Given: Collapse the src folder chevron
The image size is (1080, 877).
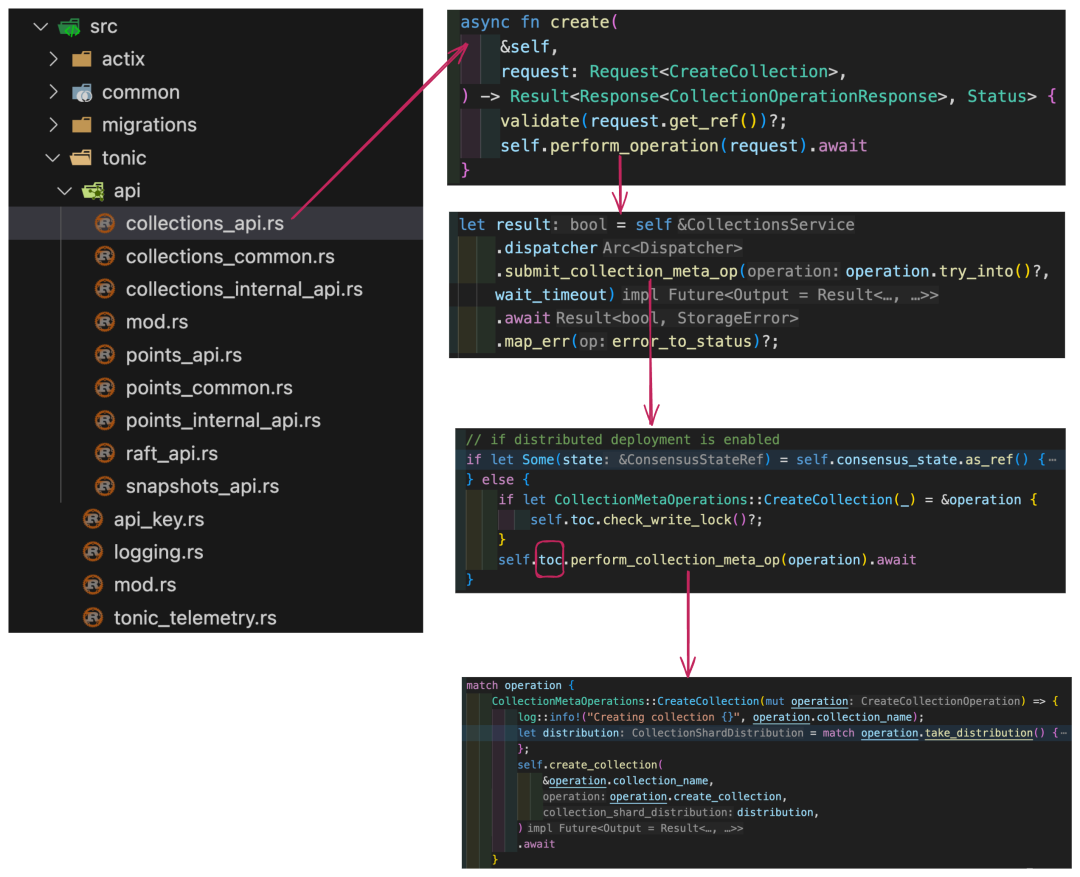Looking at the screenshot, I should (41, 27).
